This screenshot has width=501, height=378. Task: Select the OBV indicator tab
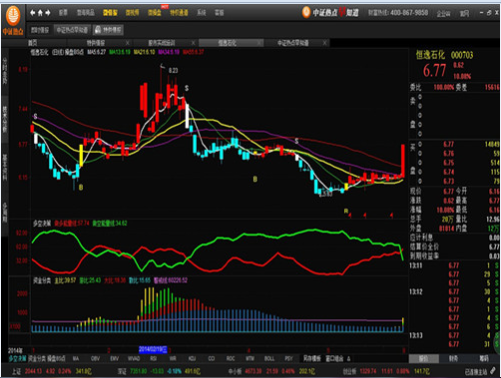pyautogui.click(x=95, y=359)
